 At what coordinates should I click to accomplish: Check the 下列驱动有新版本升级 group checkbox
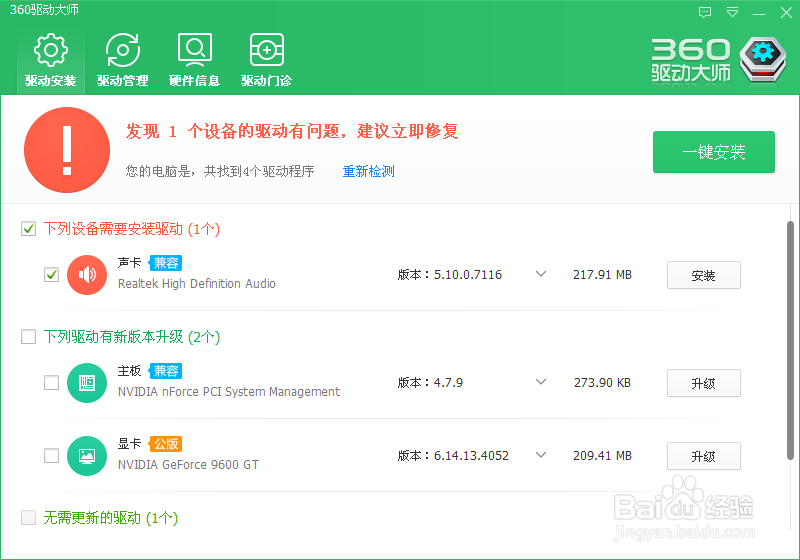tap(29, 337)
